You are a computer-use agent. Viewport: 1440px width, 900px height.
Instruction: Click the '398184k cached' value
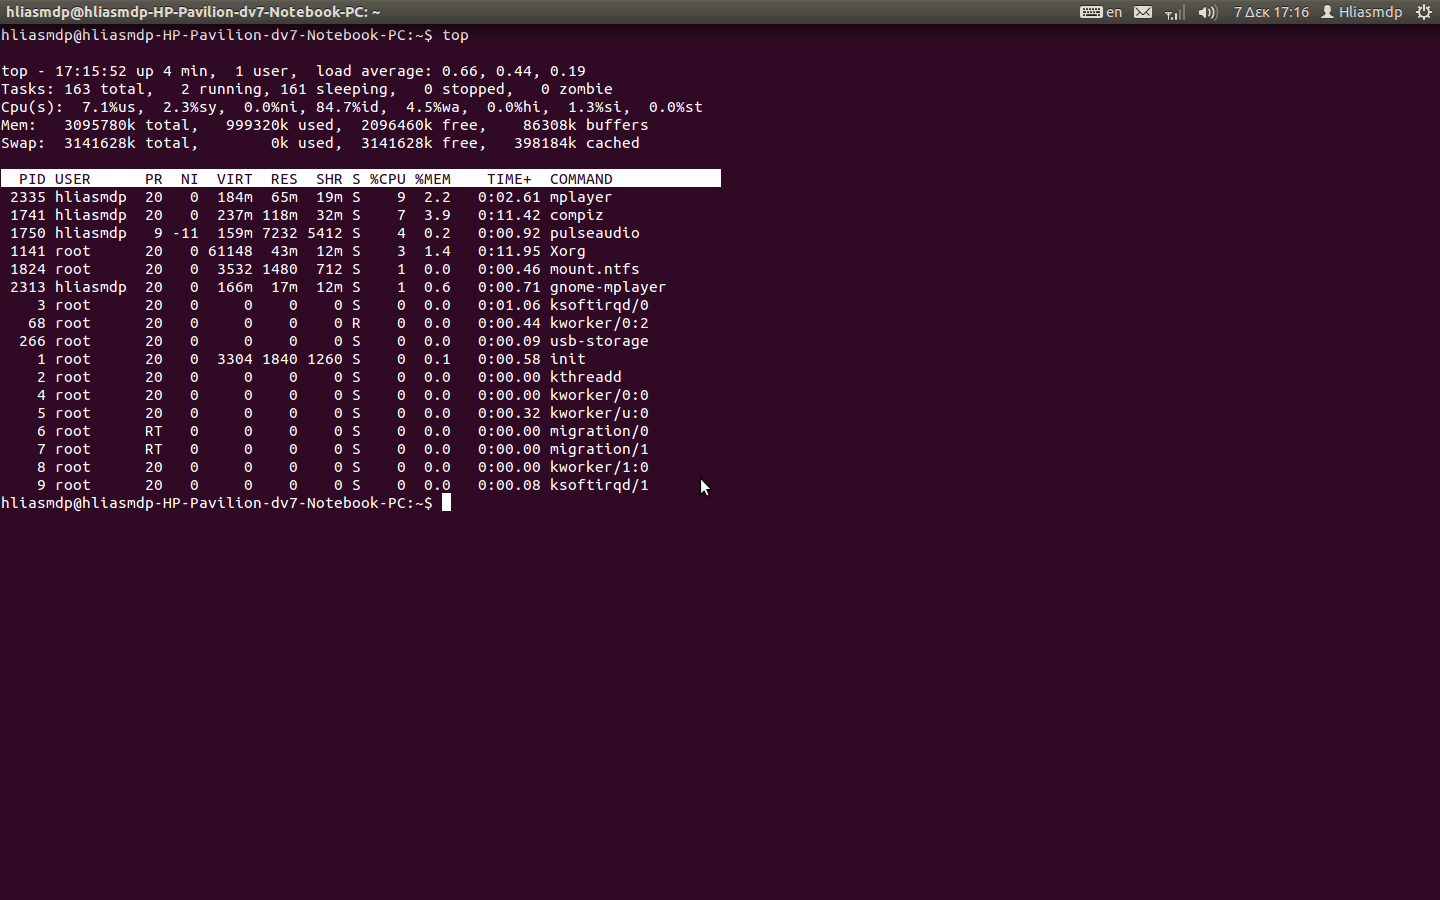point(577,143)
